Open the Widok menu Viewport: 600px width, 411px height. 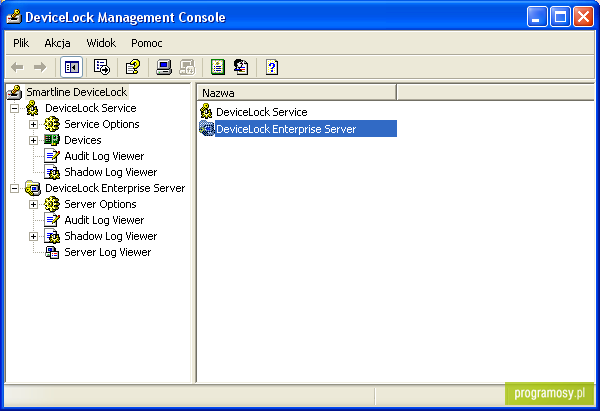point(101,43)
